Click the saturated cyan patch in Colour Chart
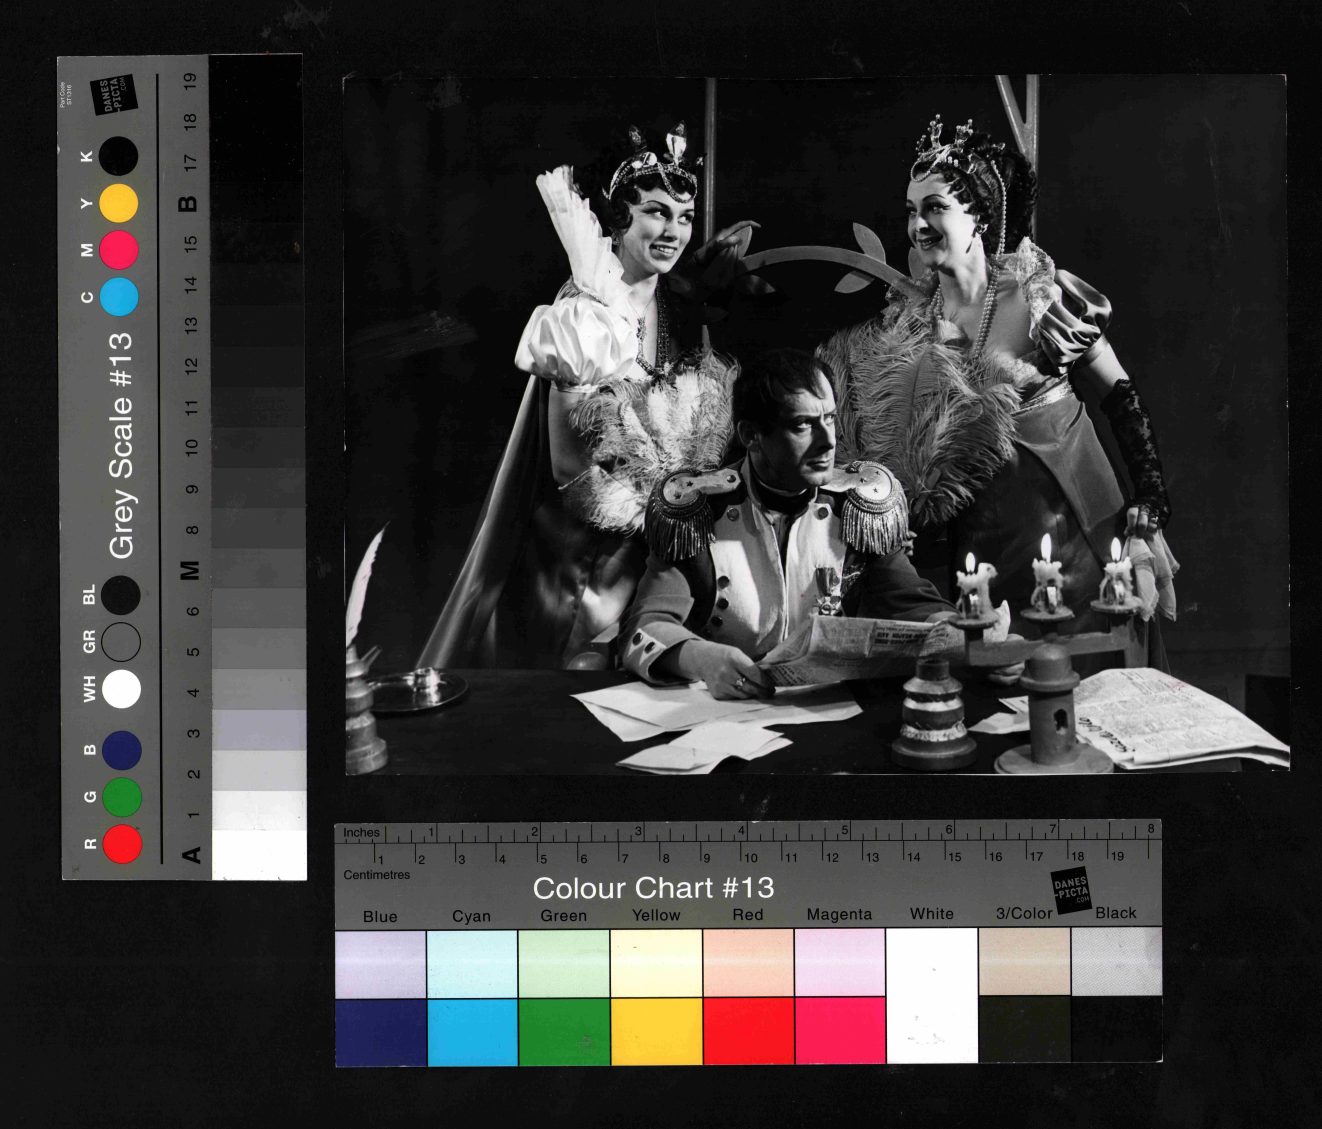 point(472,1031)
